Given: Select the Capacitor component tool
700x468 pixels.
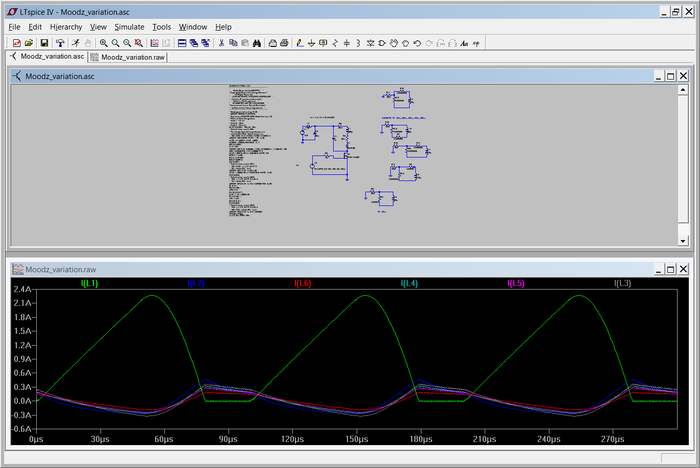Looking at the screenshot, I should pyautogui.click(x=346, y=43).
